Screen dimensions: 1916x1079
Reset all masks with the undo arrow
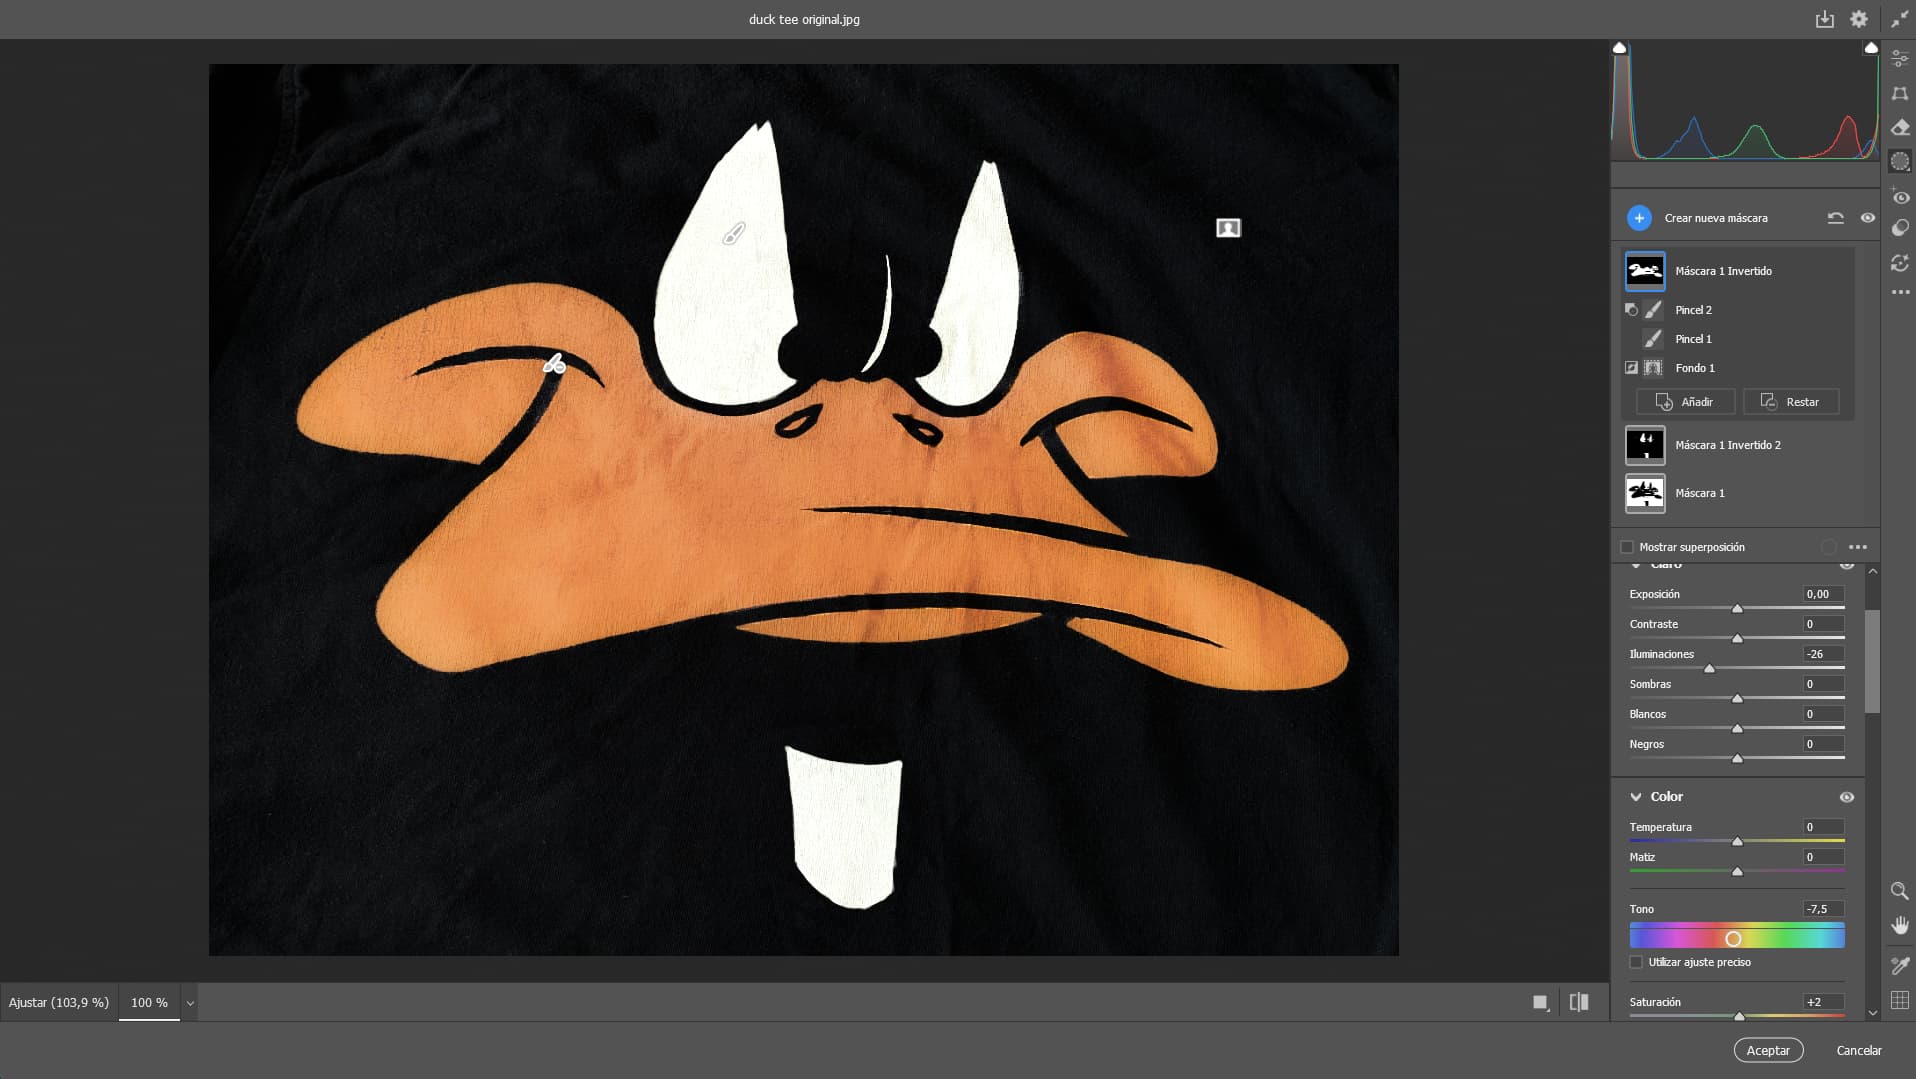1835,218
